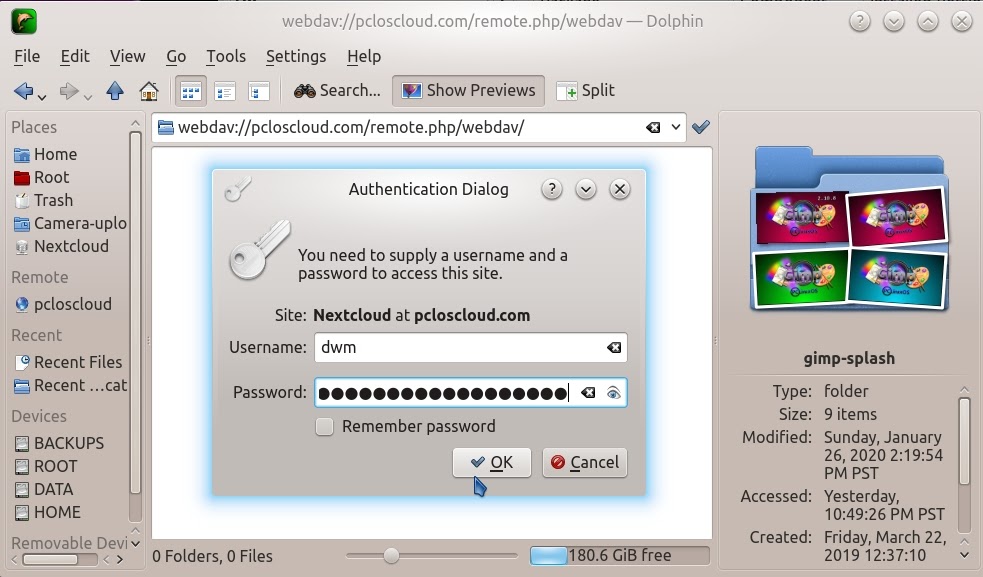Cancel the Authentication Dialog

point(585,463)
